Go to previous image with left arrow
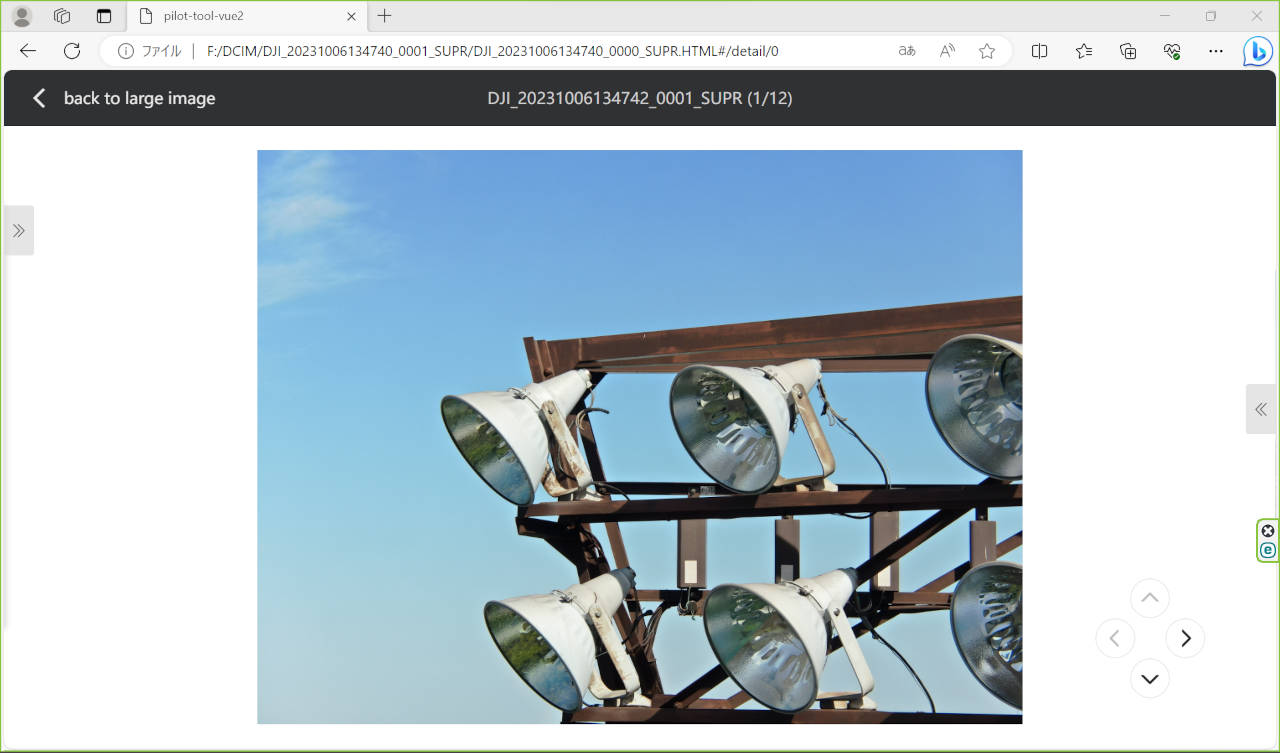Image resolution: width=1280 pixels, height=753 pixels. 1115,638
